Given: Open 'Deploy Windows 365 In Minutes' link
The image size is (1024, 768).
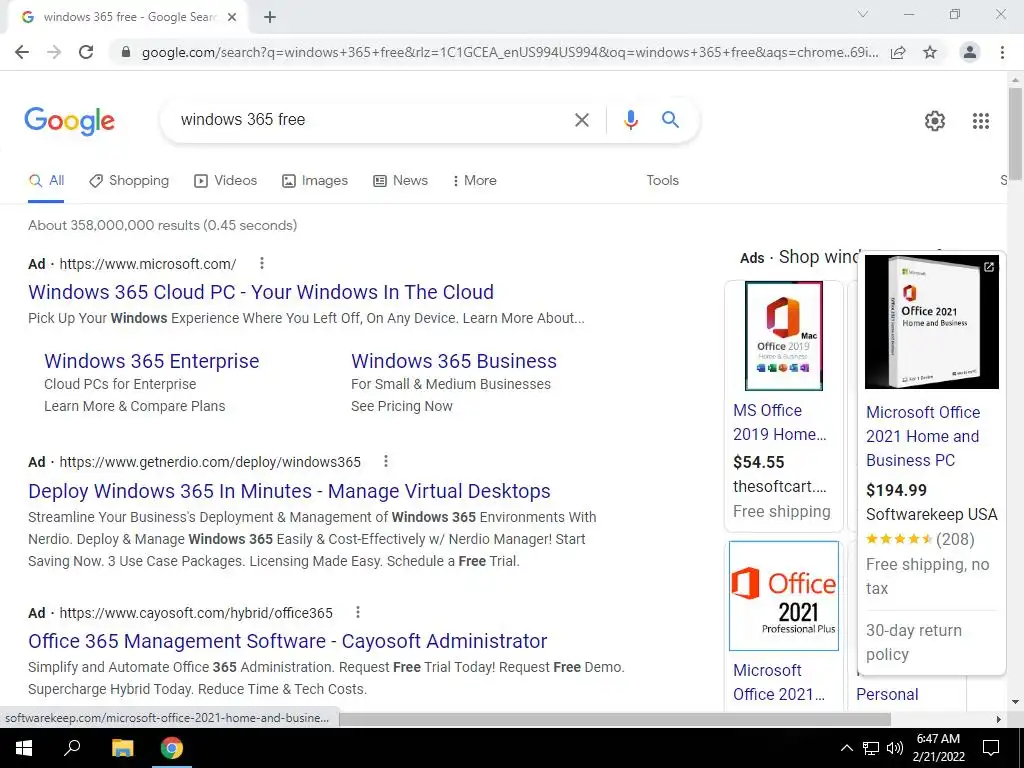Looking at the screenshot, I should point(289,490).
